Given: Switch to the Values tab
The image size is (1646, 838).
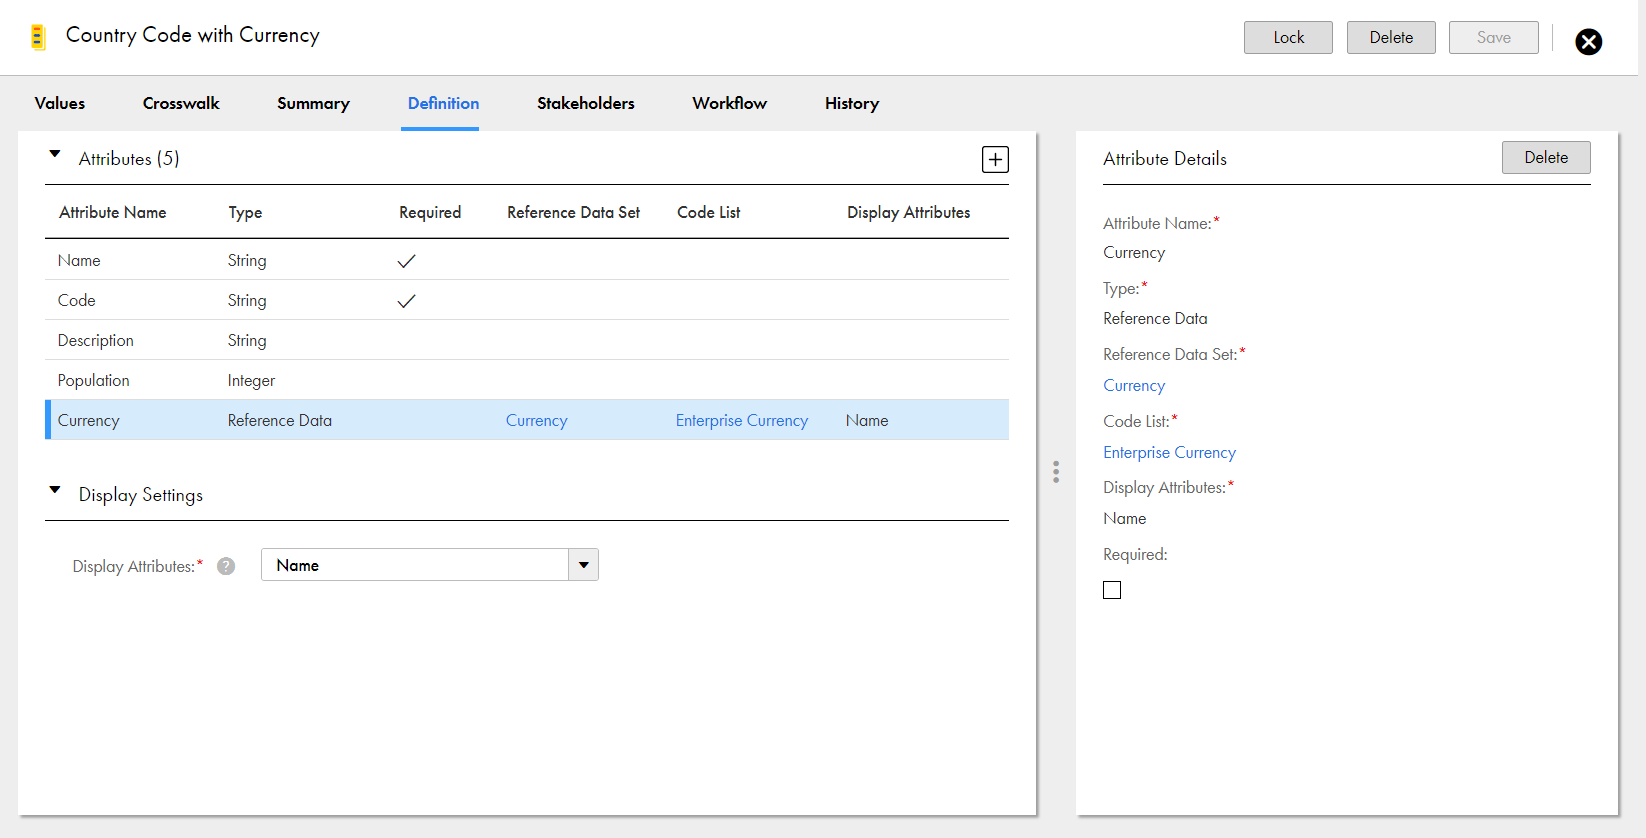Looking at the screenshot, I should [60, 103].
